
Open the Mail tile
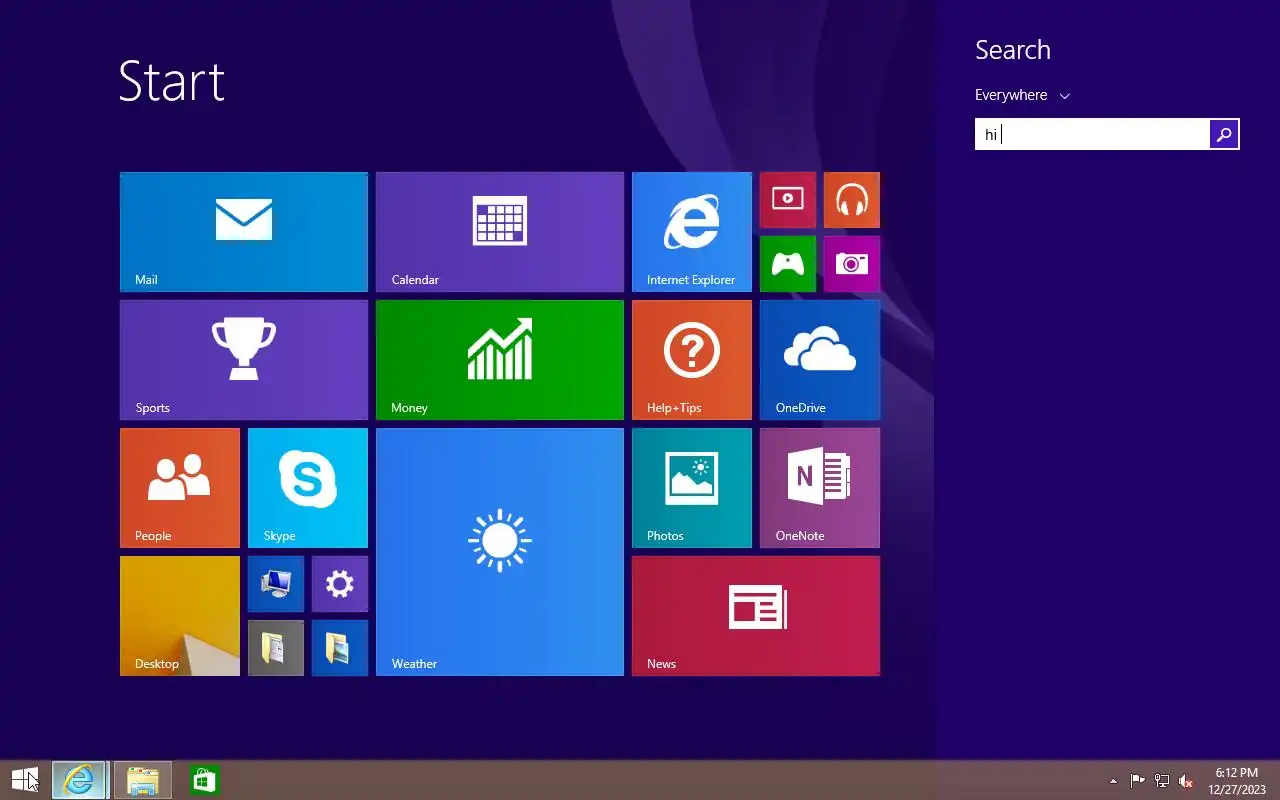pos(244,232)
